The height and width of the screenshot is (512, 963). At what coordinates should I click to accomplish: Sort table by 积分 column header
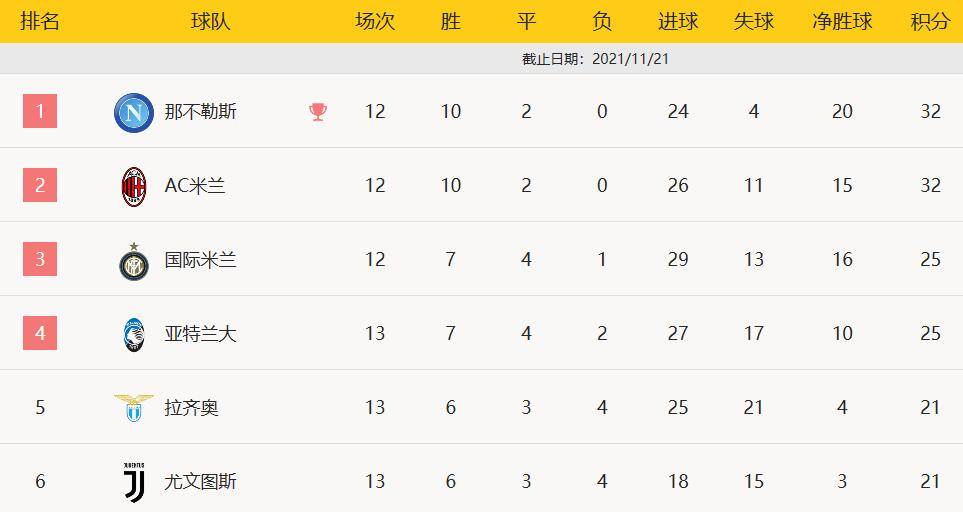[930, 21]
